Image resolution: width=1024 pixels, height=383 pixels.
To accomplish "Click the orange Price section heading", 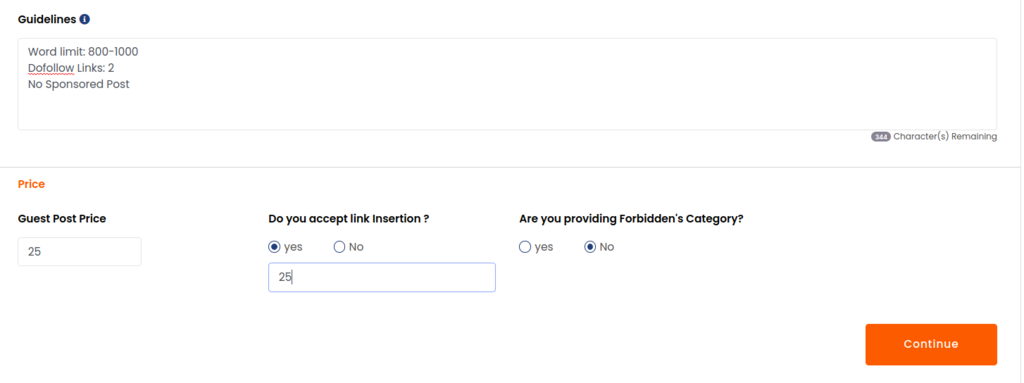I will [x=31, y=184].
